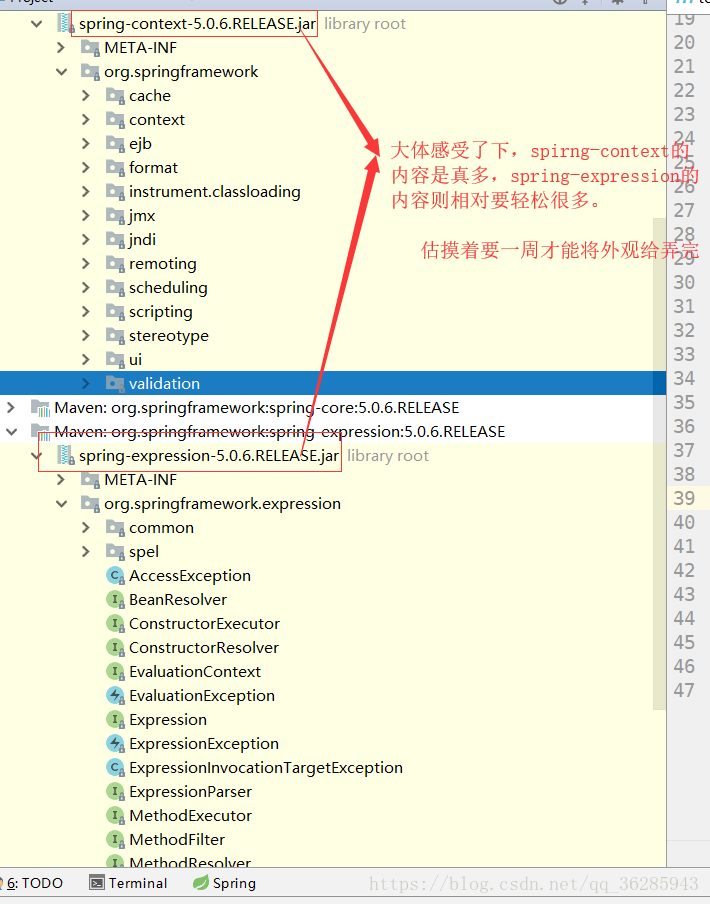Screen dimensions: 710x904
Task: Collapse org.springframework package node
Action: click(62, 72)
